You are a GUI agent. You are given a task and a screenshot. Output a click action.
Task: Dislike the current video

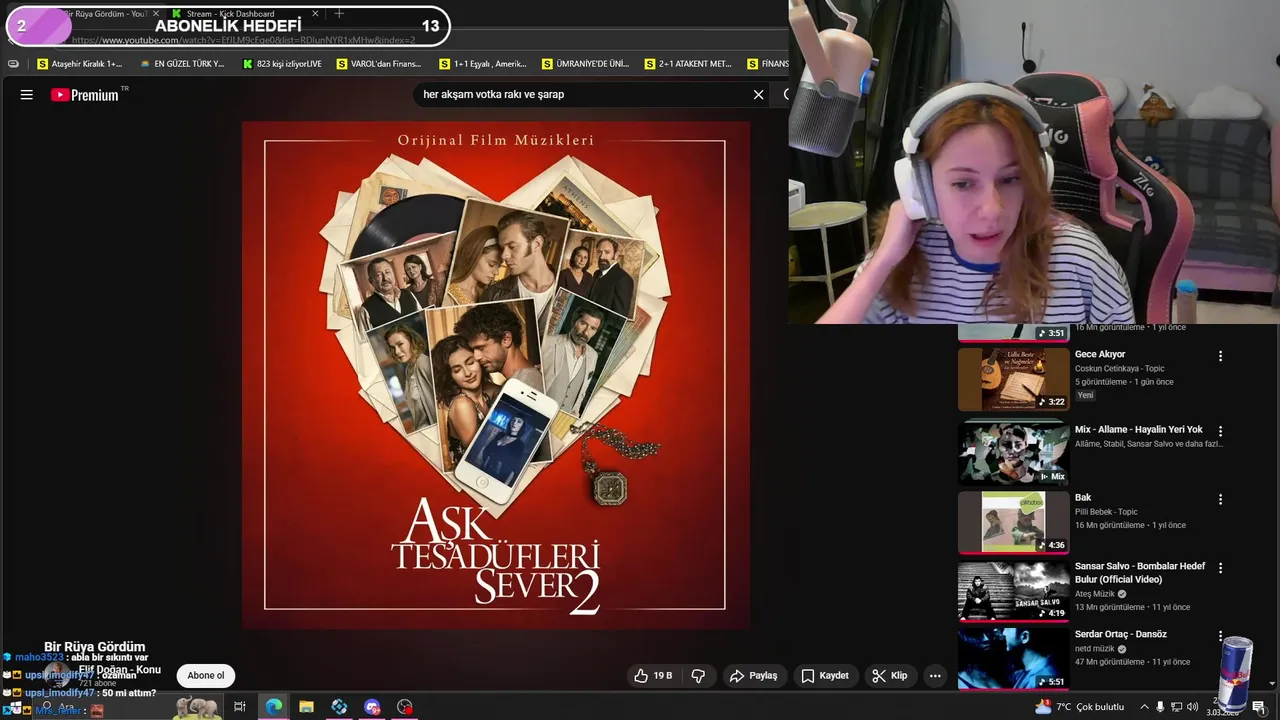(698, 676)
